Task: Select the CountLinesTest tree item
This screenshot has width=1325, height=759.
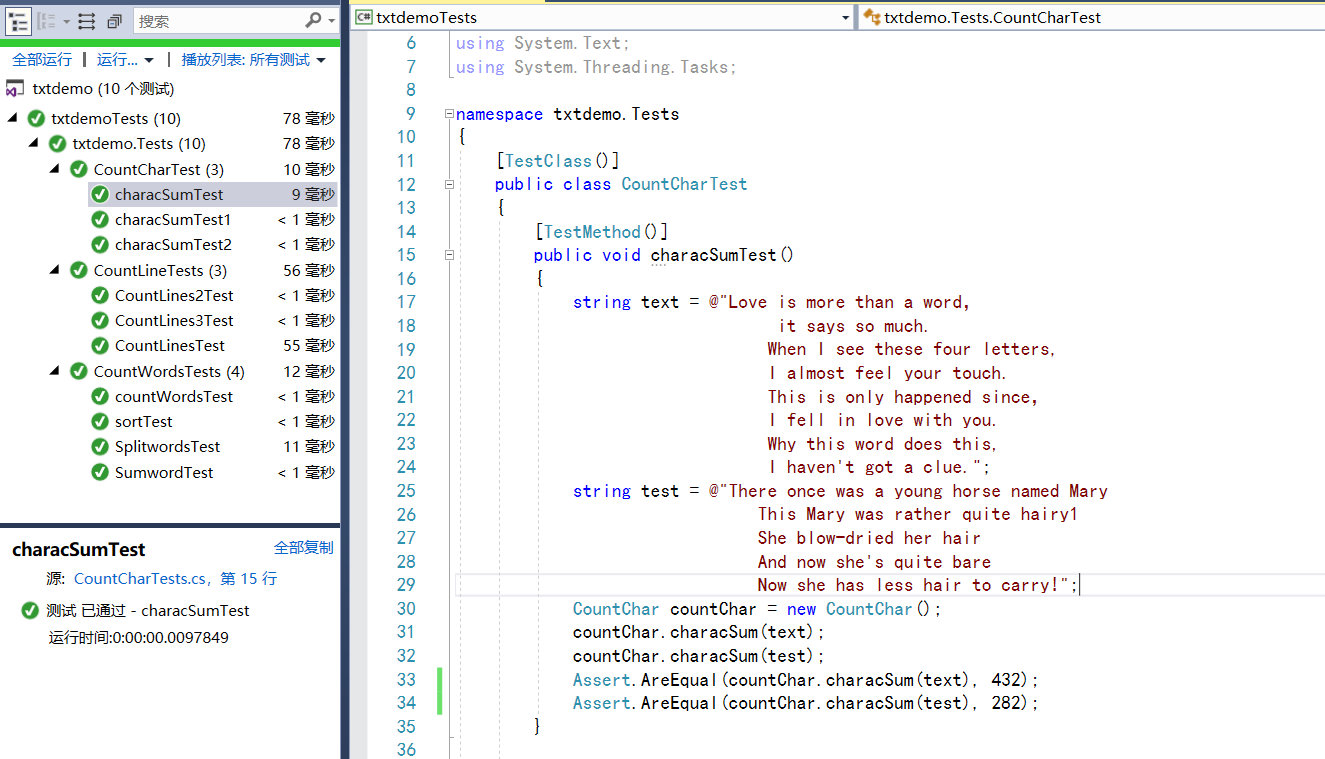Action: click(x=170, y=346)
